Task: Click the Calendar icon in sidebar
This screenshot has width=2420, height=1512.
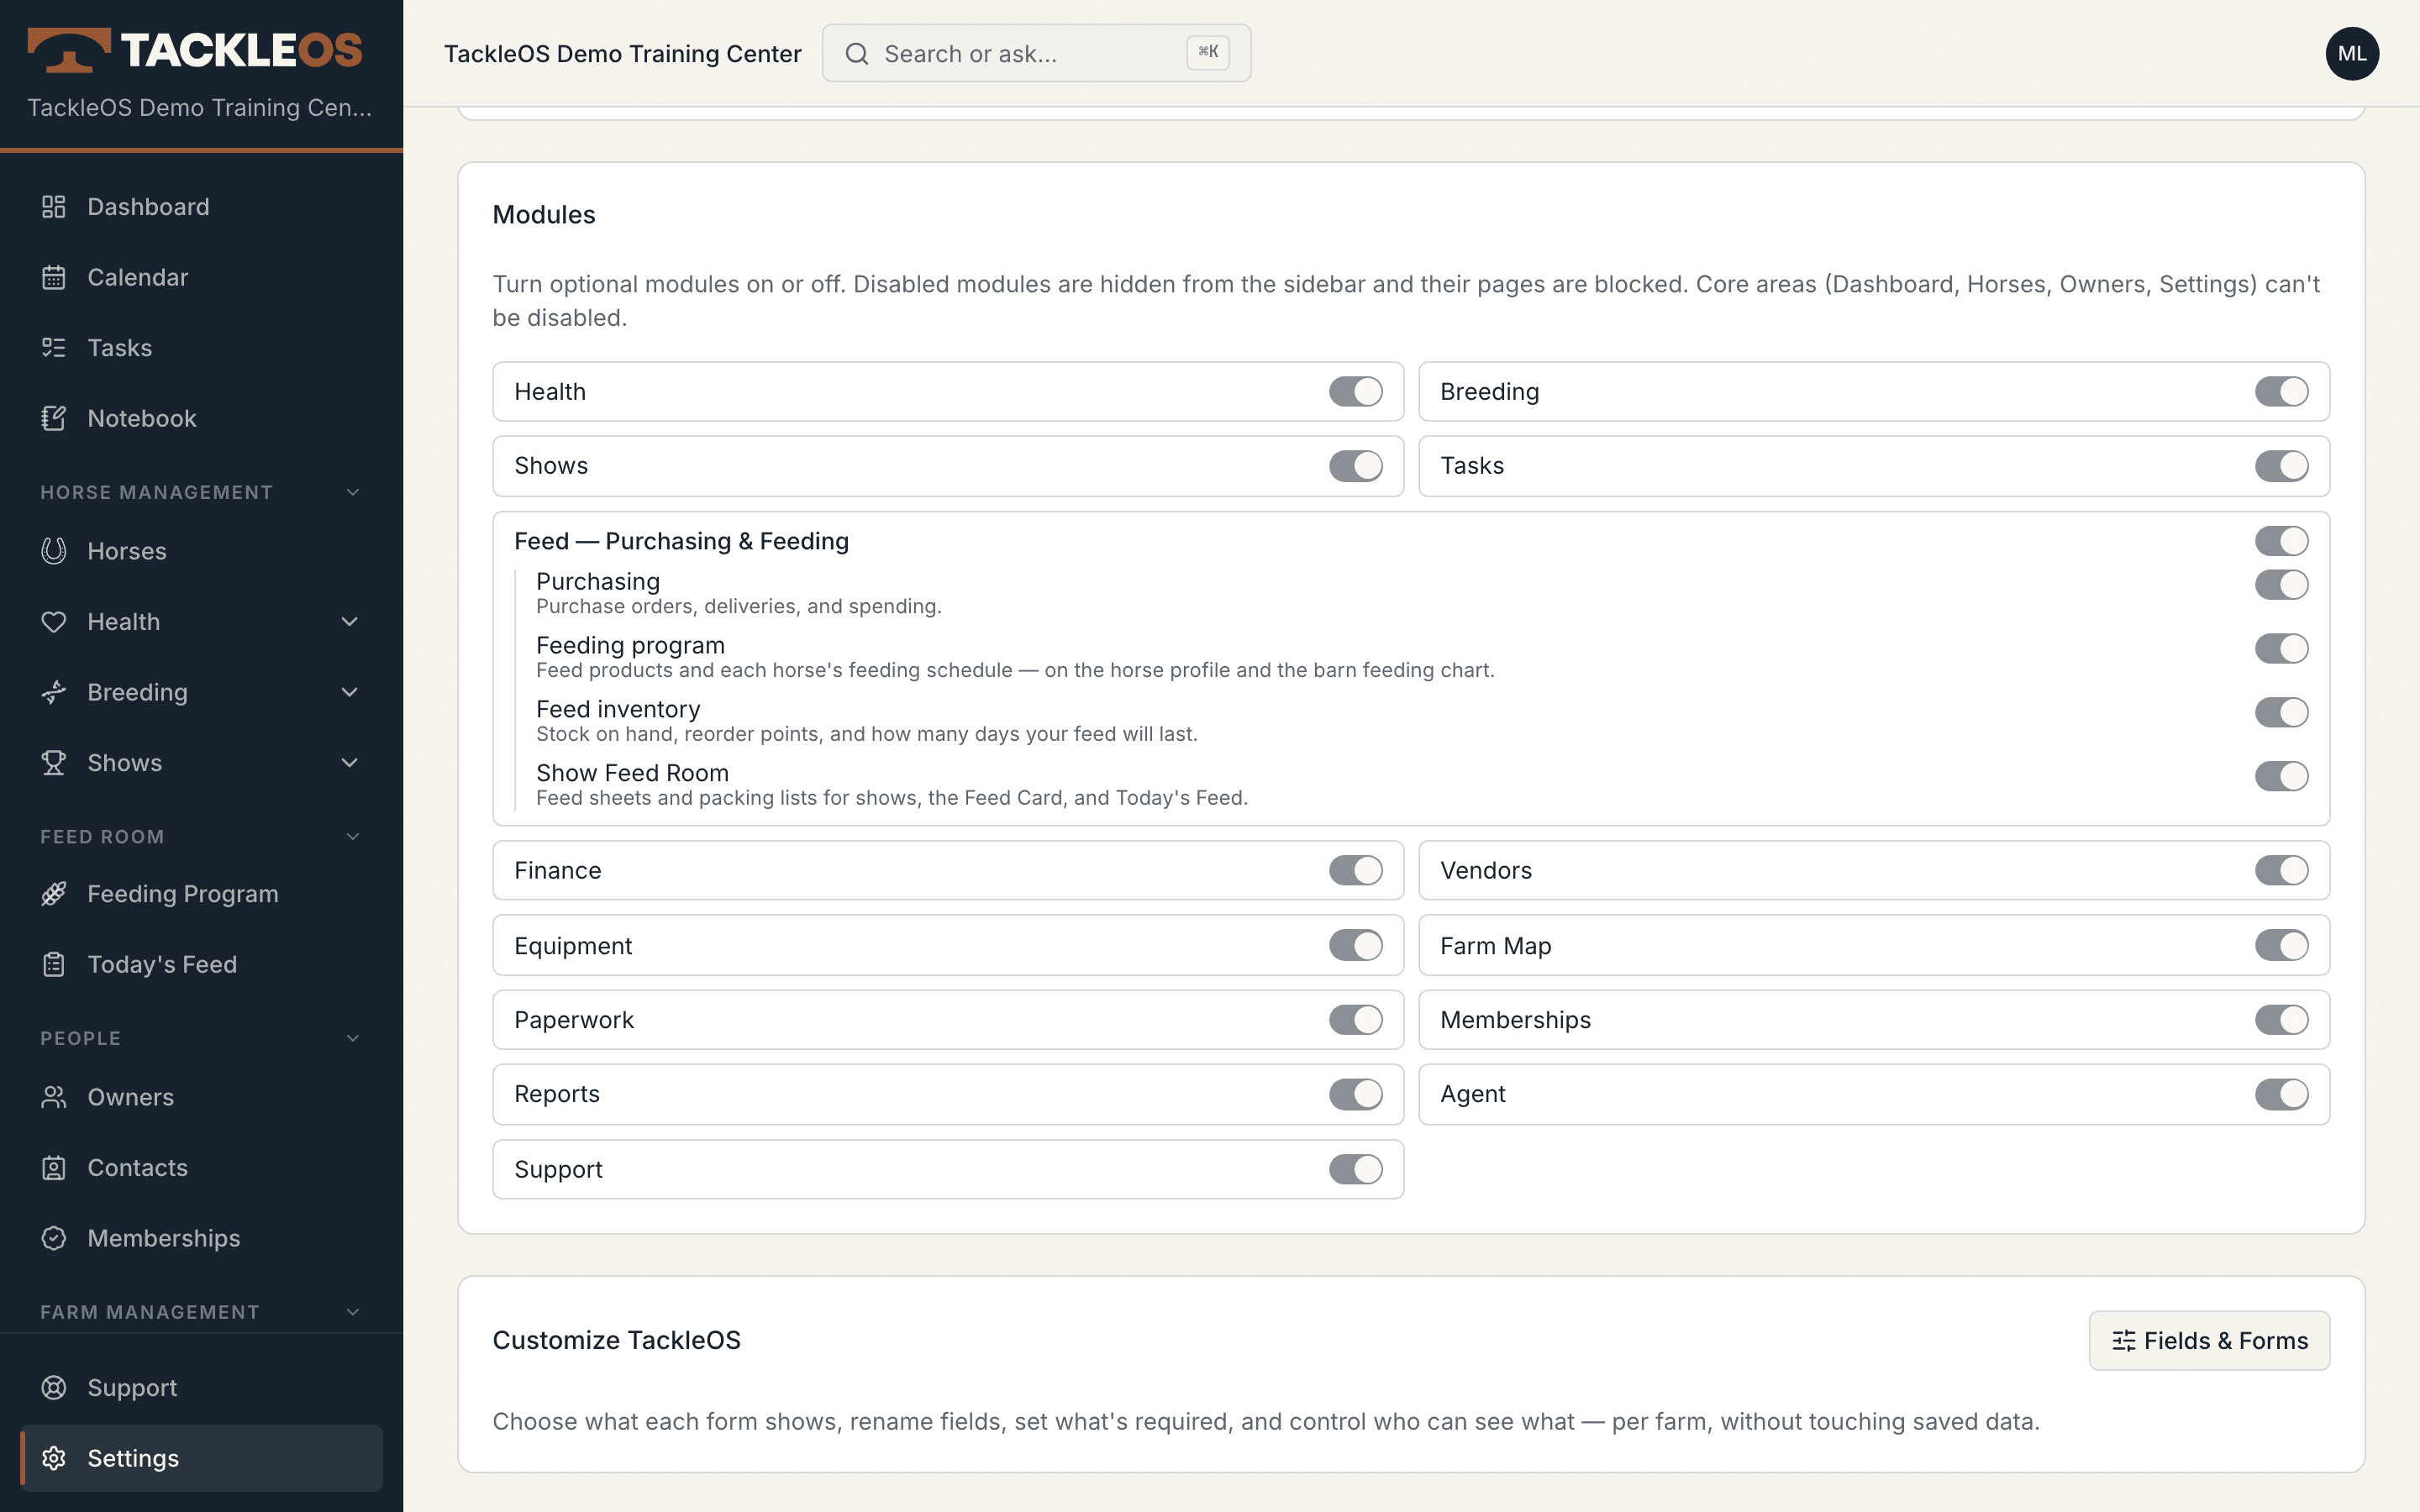Action: click(54, 277)
